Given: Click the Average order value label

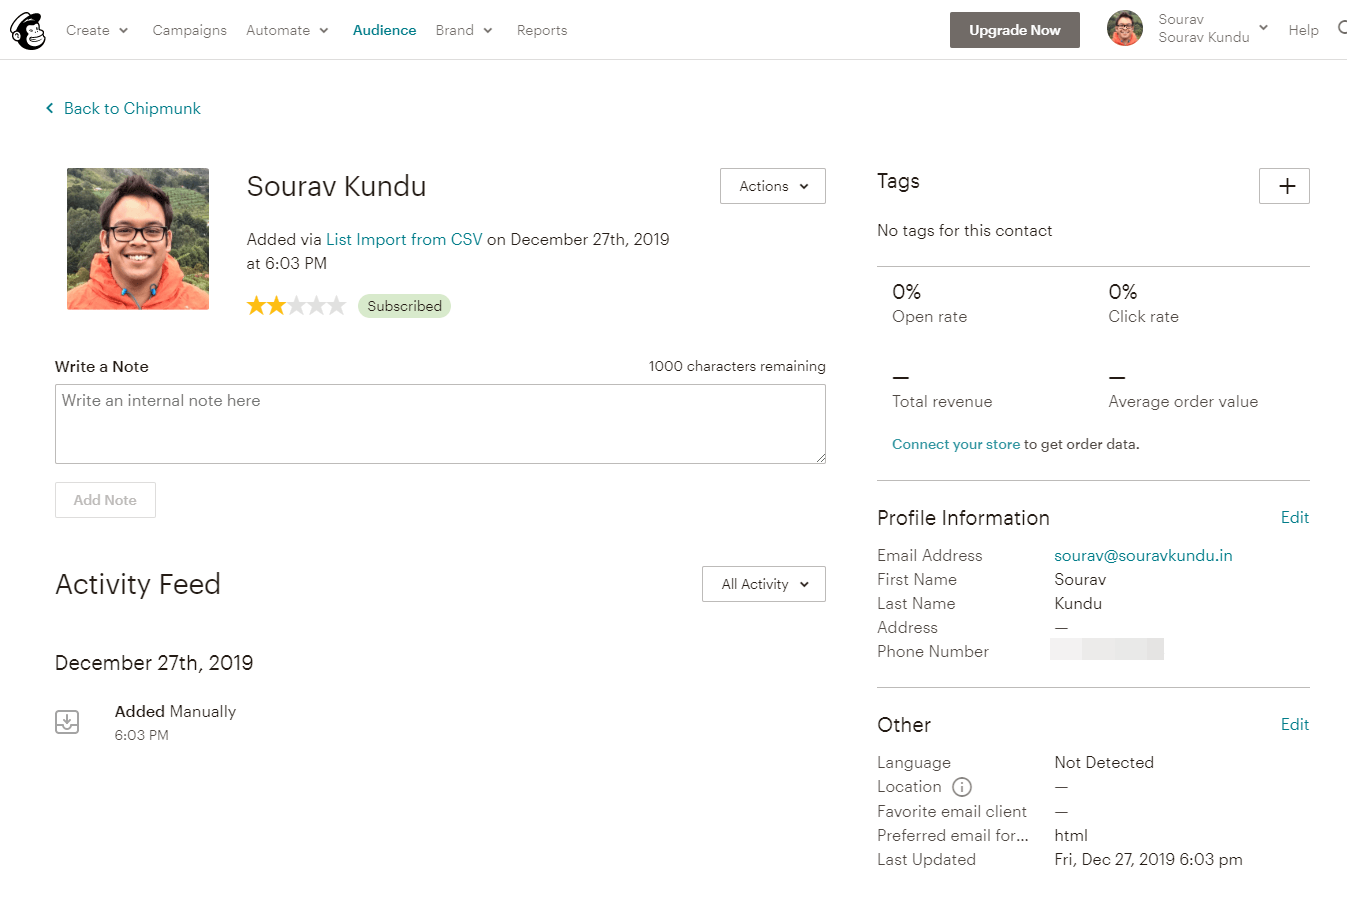Looking at the screenshot, I should click(1183, 401).
